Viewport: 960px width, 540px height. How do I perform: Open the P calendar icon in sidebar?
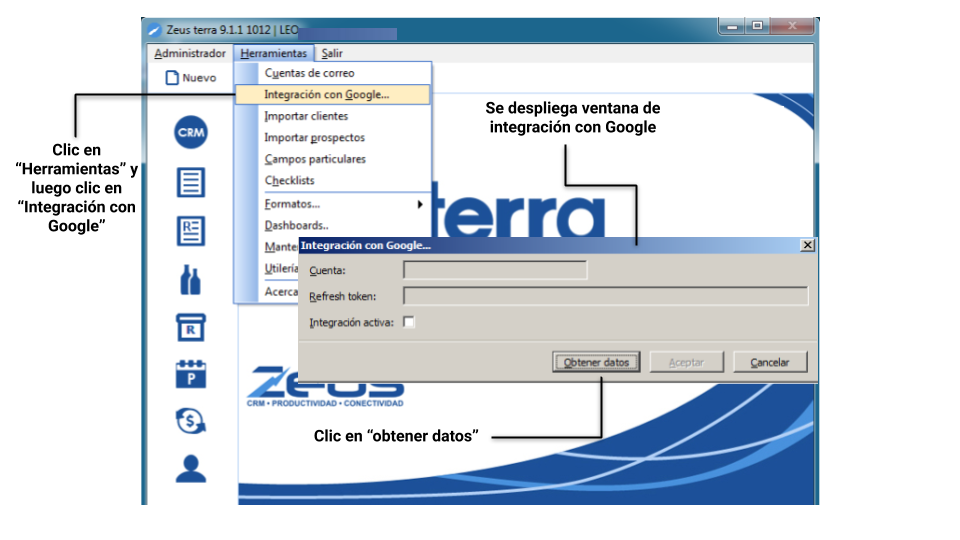click(x=191, y=374)
